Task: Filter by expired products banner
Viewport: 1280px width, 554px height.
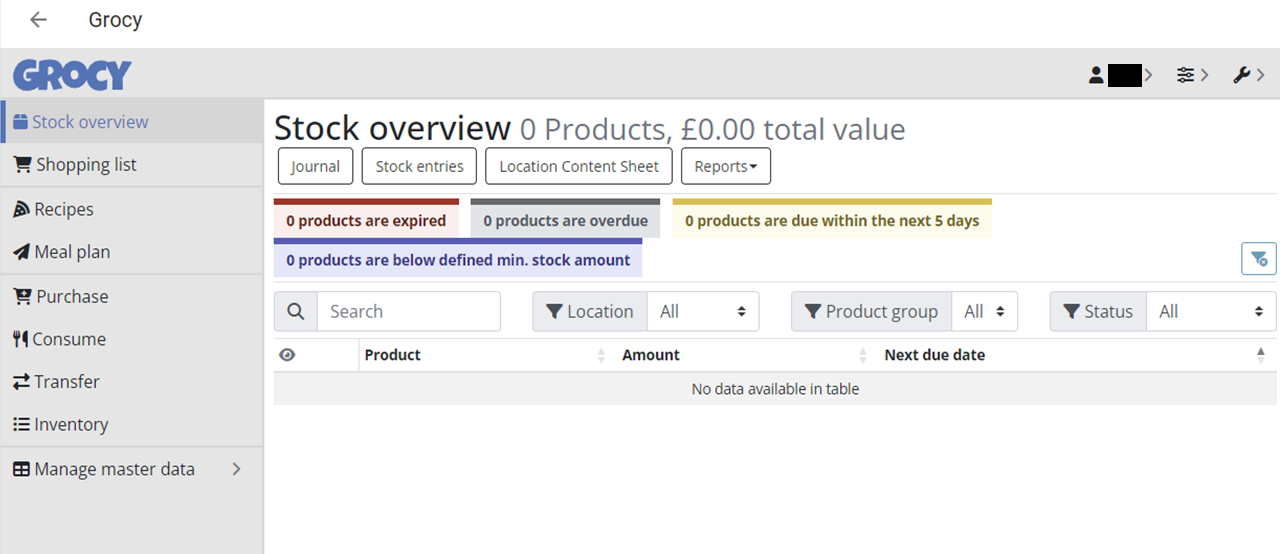Action: 366,219
